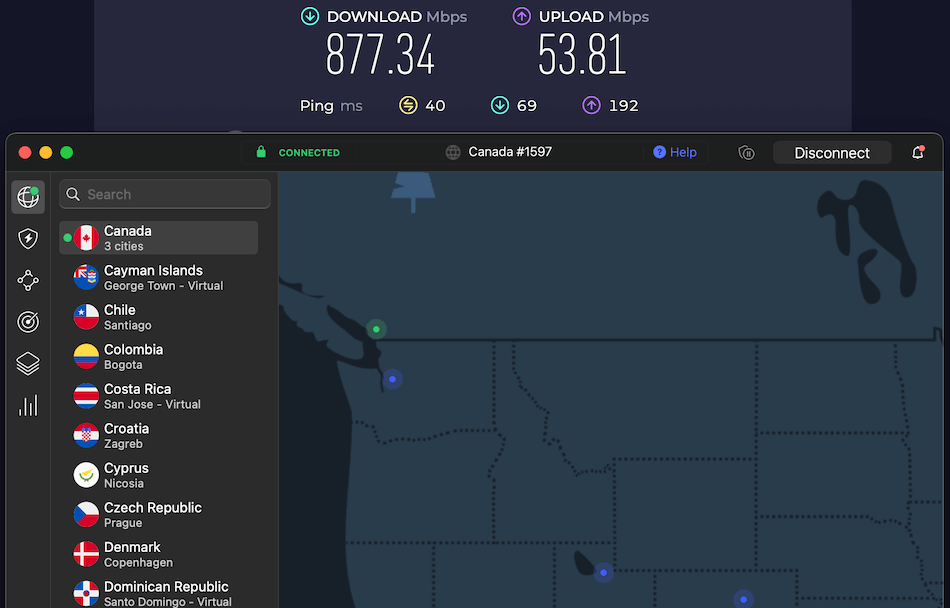Open the stacked layers sidebar icon
The image size is (950, 608).
(28, 363)
